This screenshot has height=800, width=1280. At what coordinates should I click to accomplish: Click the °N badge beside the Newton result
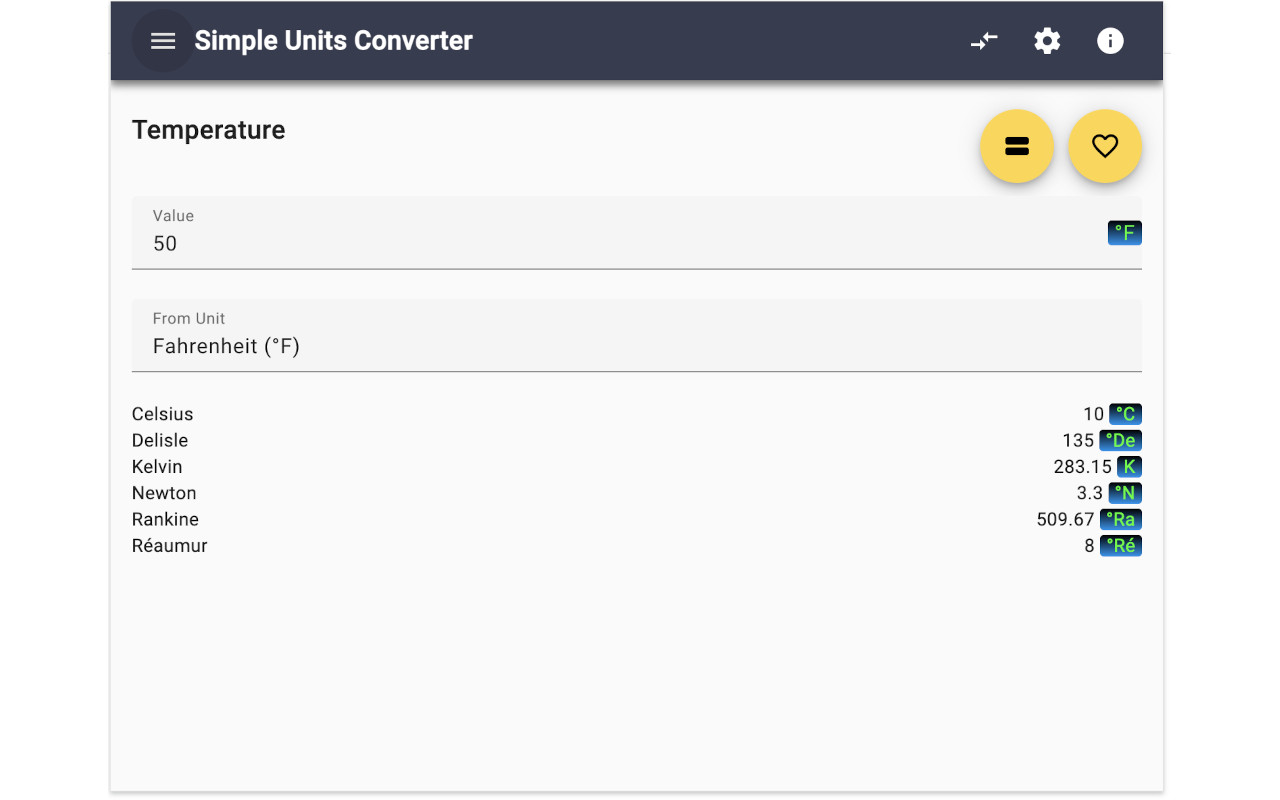(x=1124, y=493)
